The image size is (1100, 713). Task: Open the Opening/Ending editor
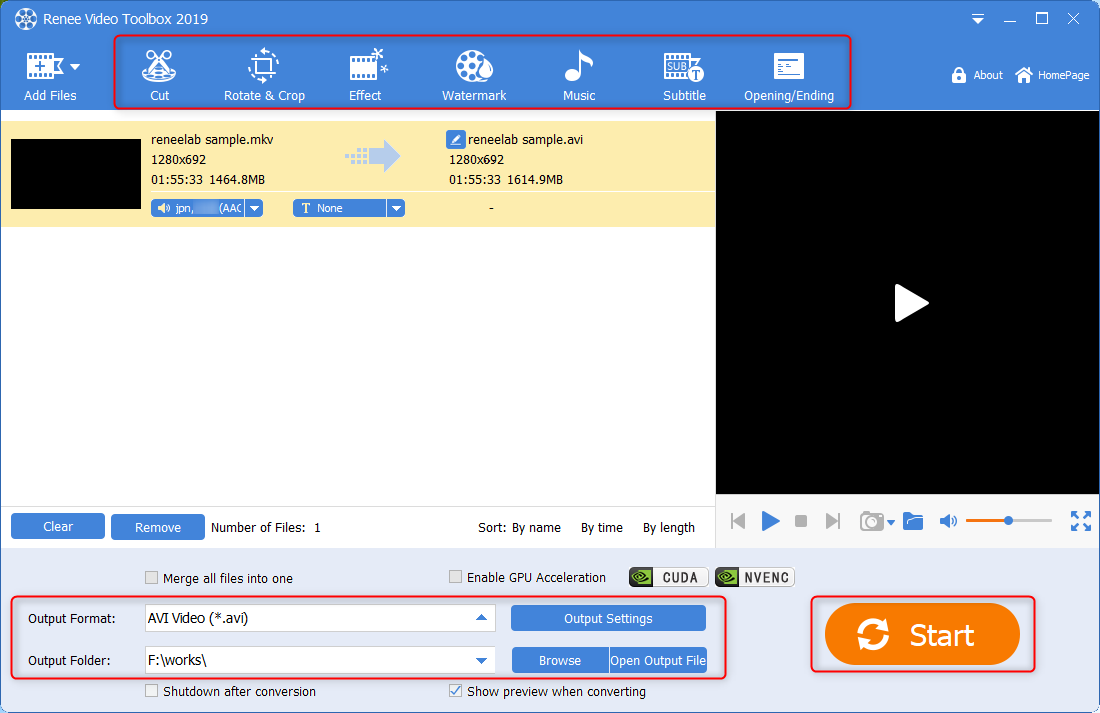pos(789,72)
